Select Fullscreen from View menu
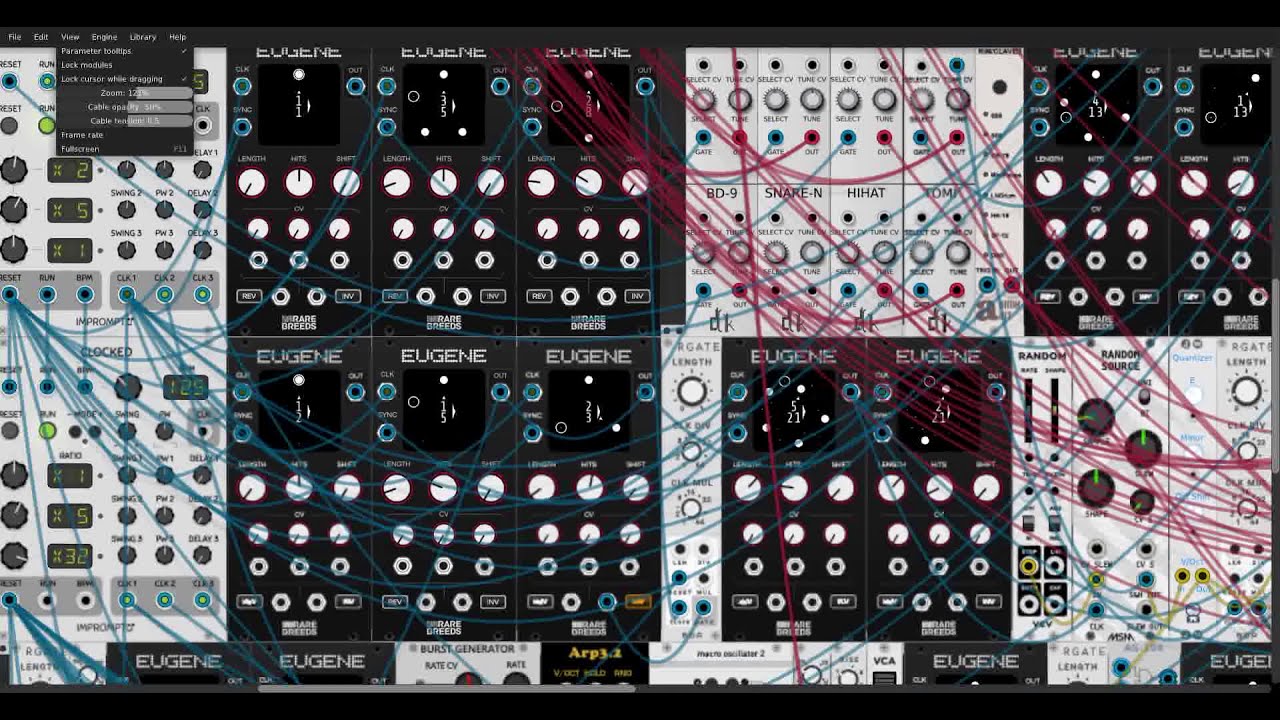 [124, 149]
